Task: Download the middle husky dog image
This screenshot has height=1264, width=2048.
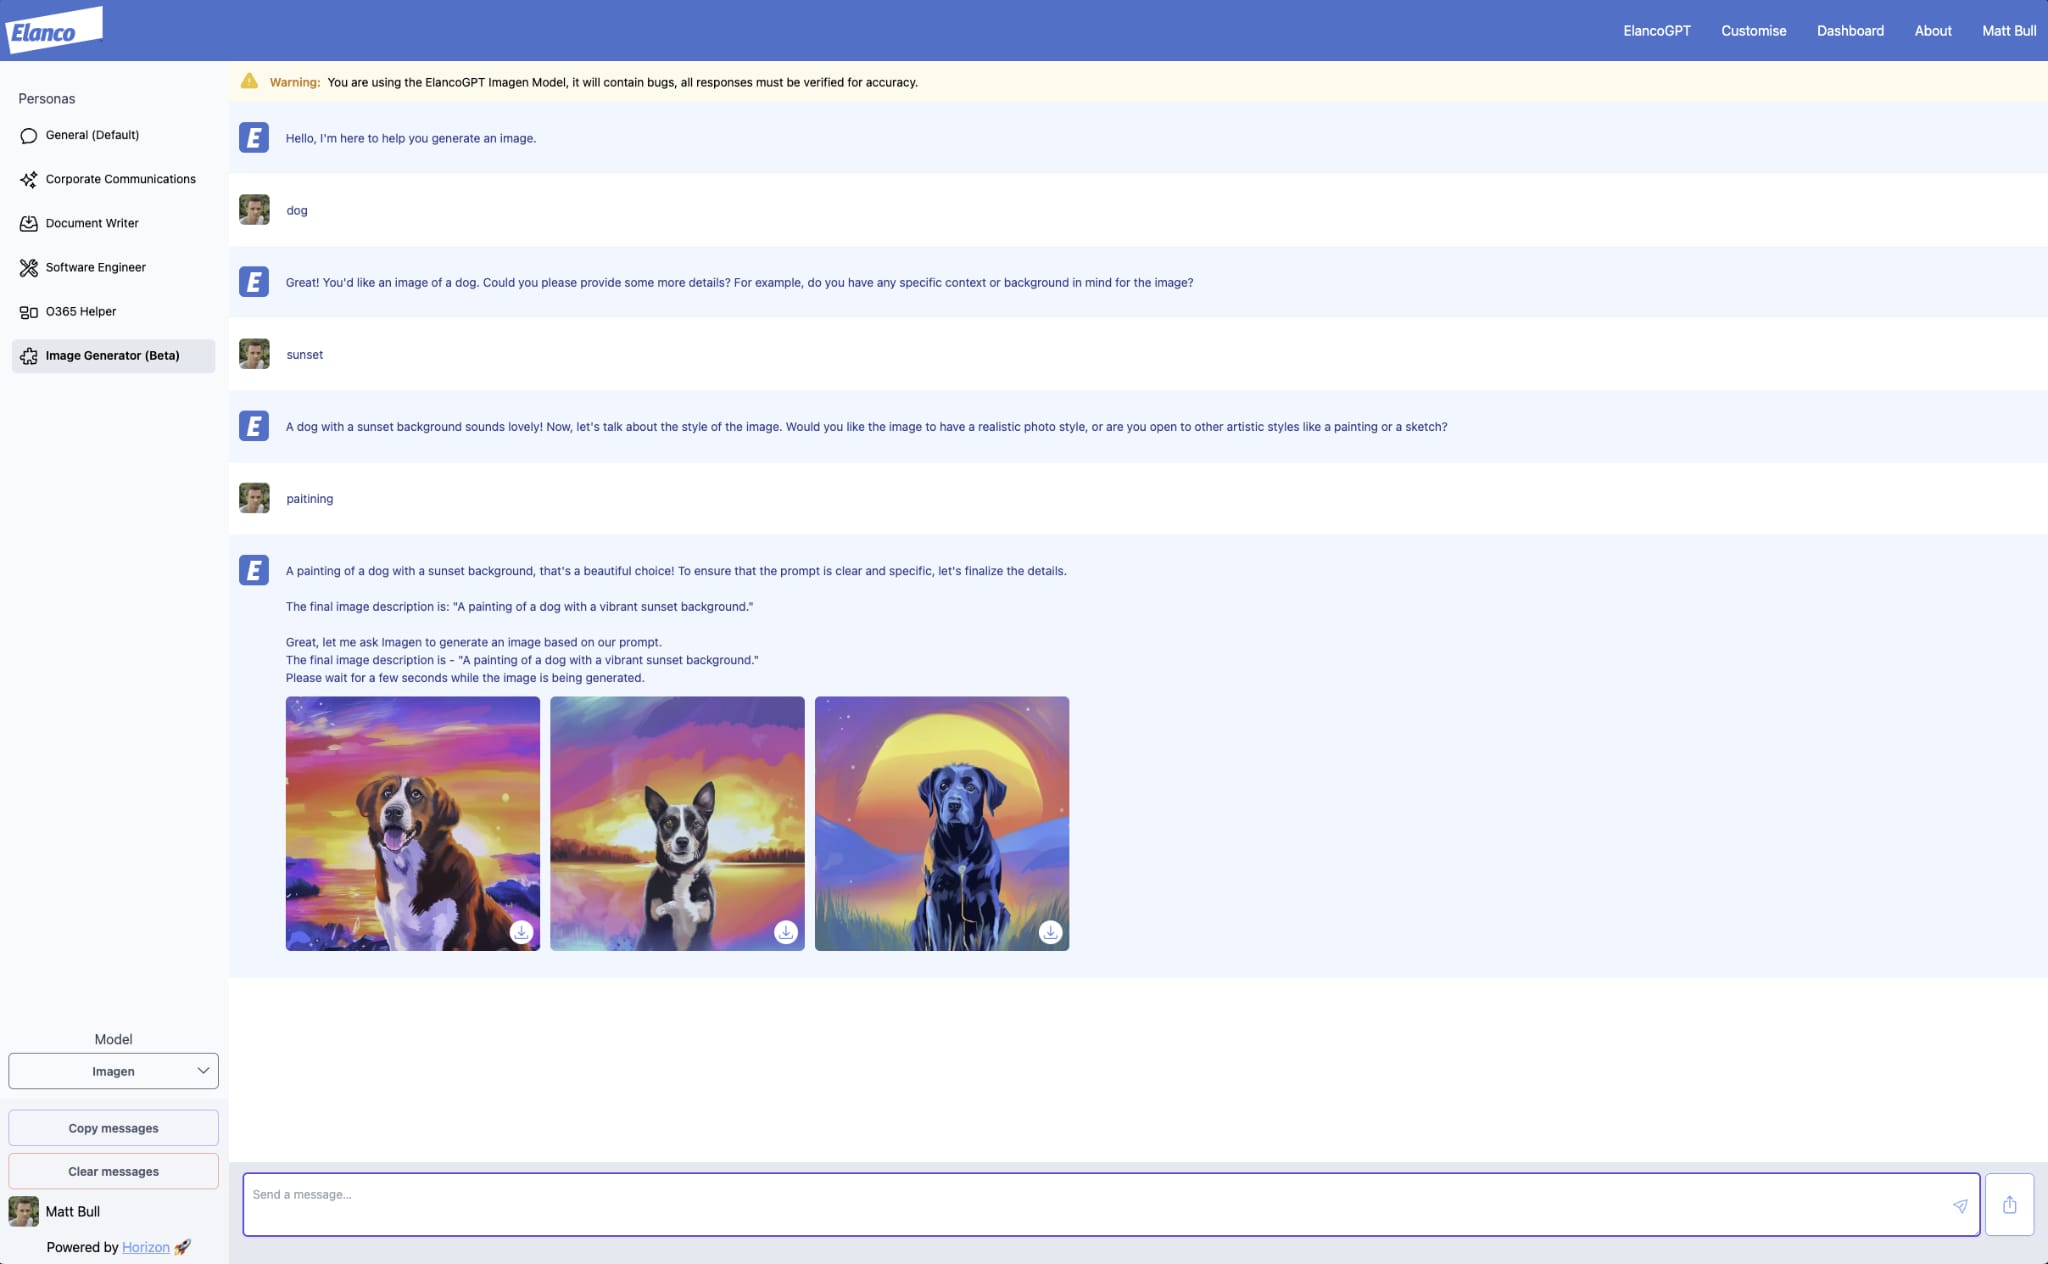Action: point(786,932)
